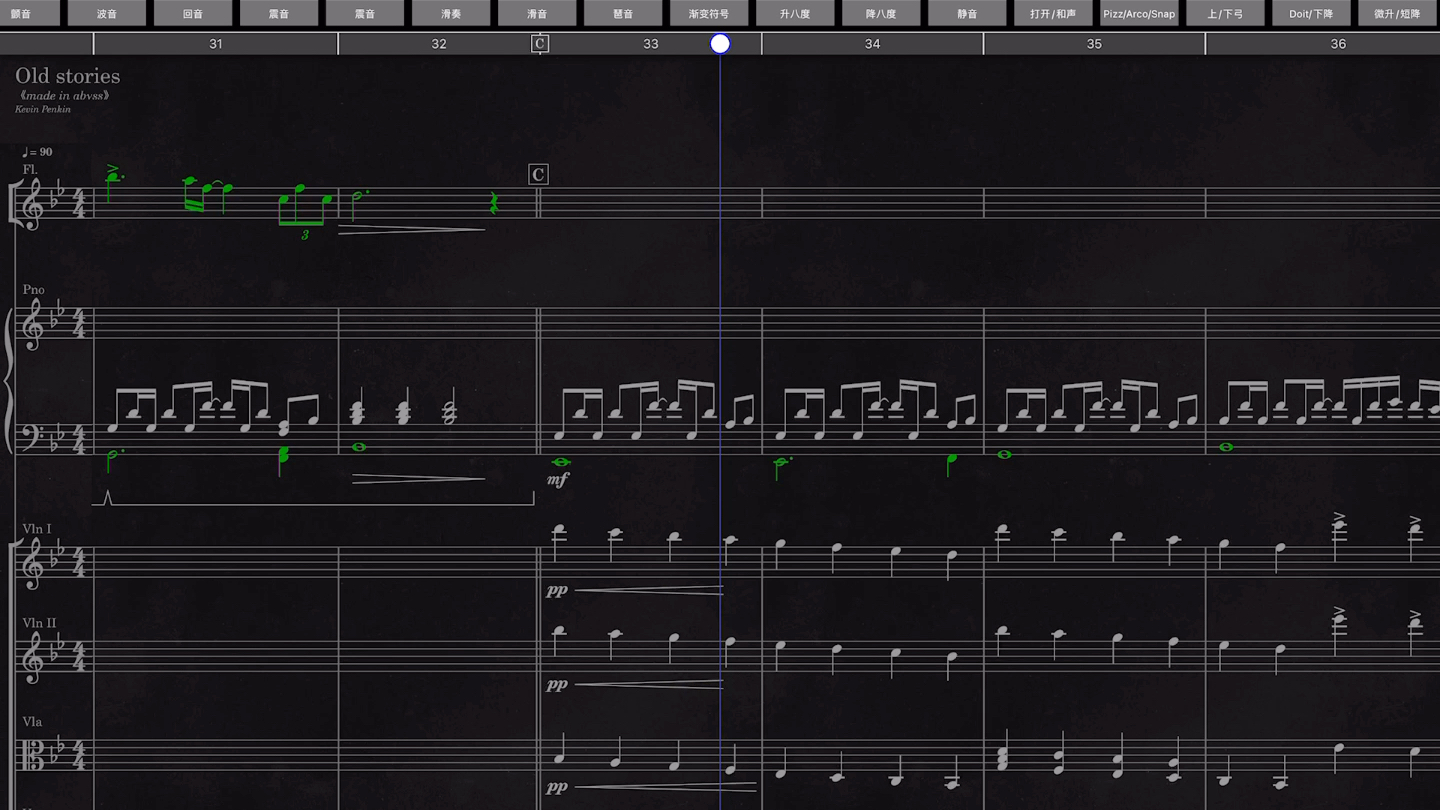Open the 渐变符号 hairpin button

(x=709, y=13)
